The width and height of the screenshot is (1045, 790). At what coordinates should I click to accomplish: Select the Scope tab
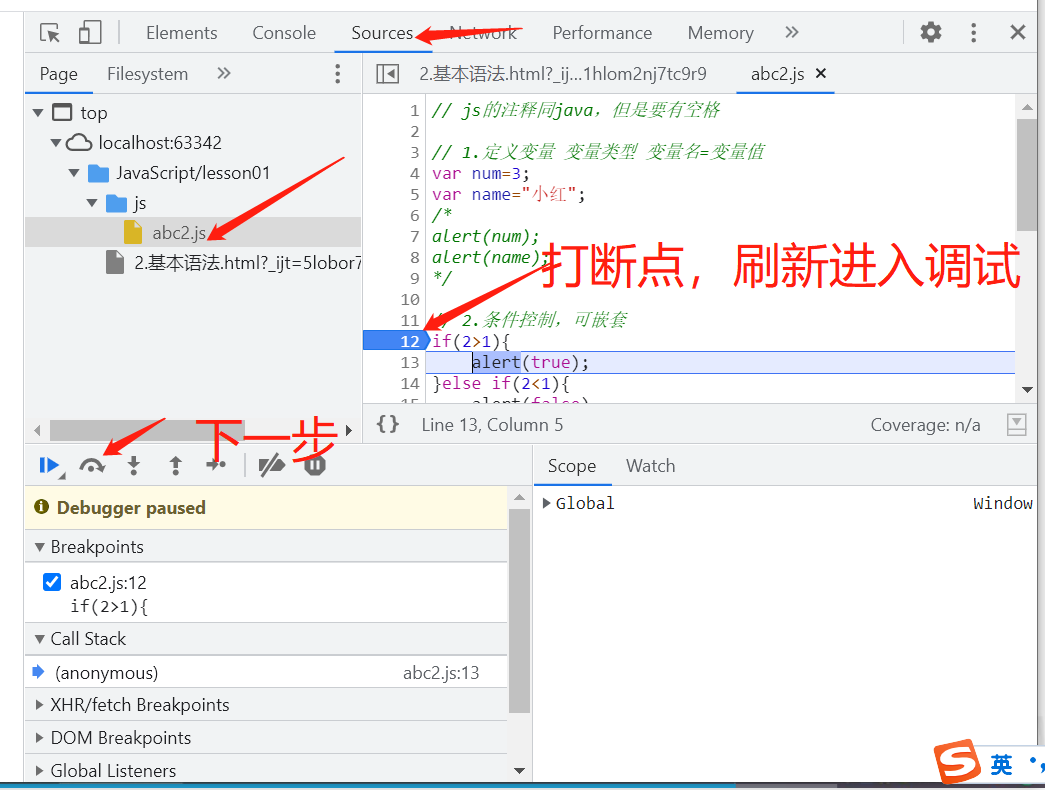click(x=572, y=466)
